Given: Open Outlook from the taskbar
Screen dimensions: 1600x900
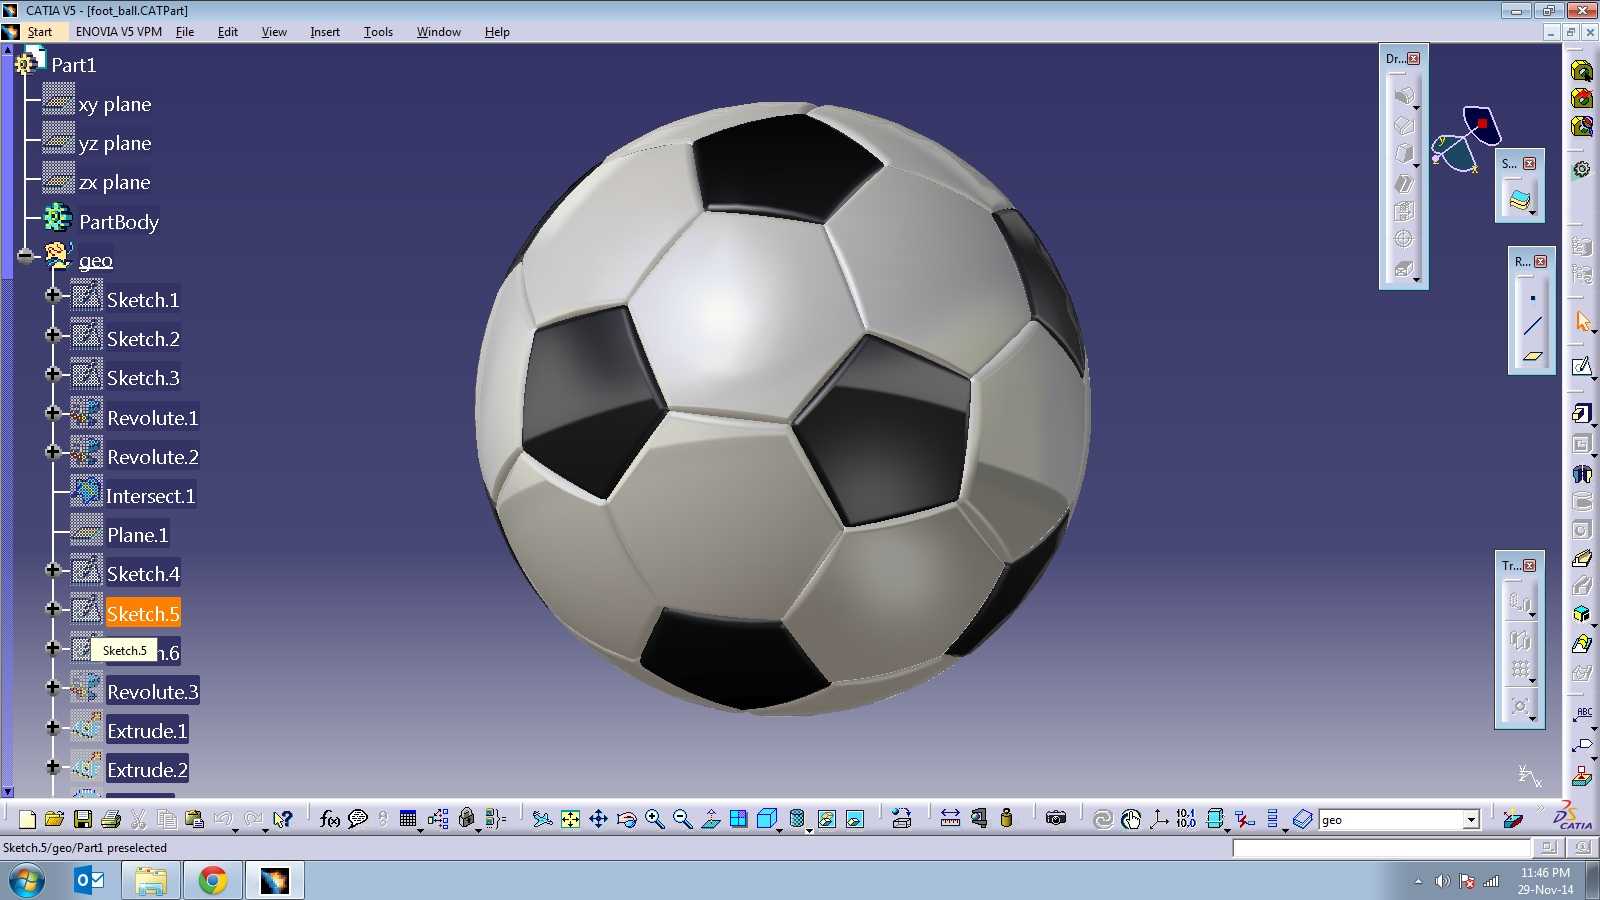Looking at the screenshot, I should click(90, 881).
